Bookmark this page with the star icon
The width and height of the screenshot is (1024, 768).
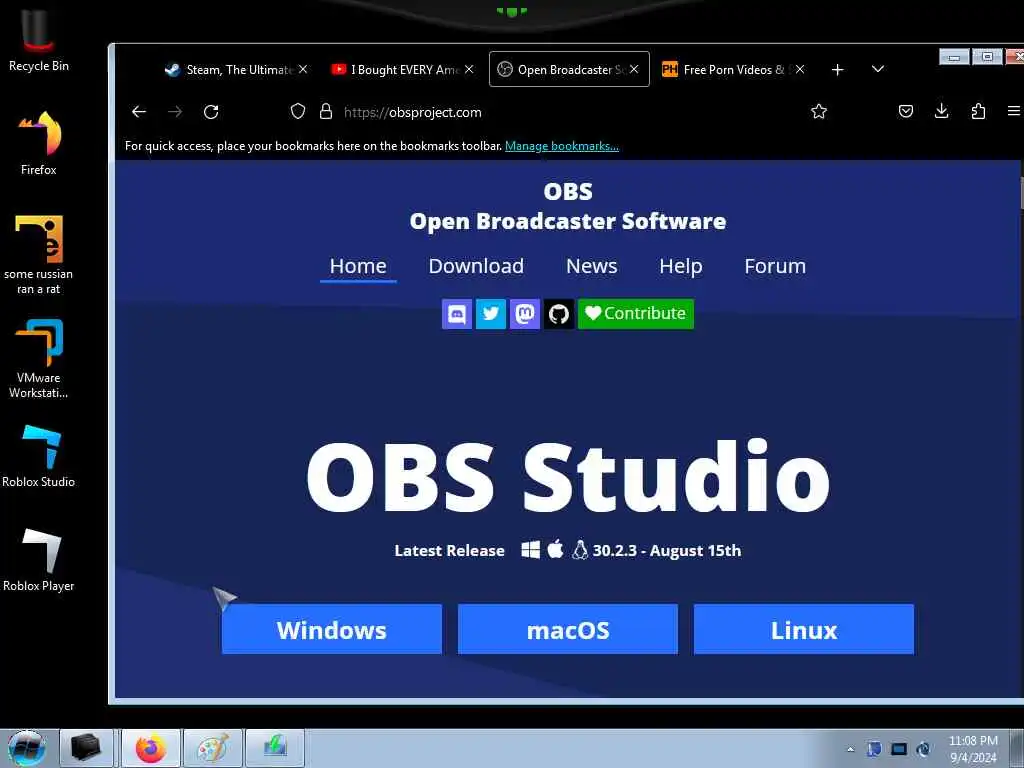point(819,112)
